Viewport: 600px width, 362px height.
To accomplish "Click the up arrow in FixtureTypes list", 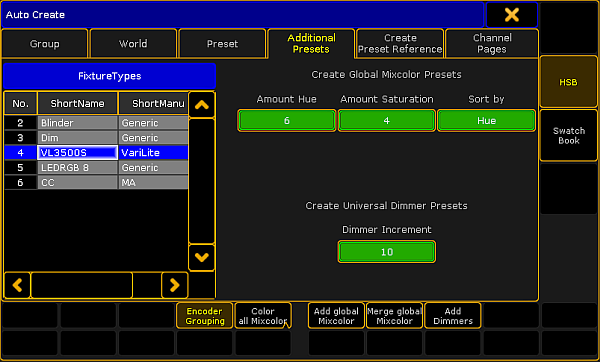I will pos(202,105).
